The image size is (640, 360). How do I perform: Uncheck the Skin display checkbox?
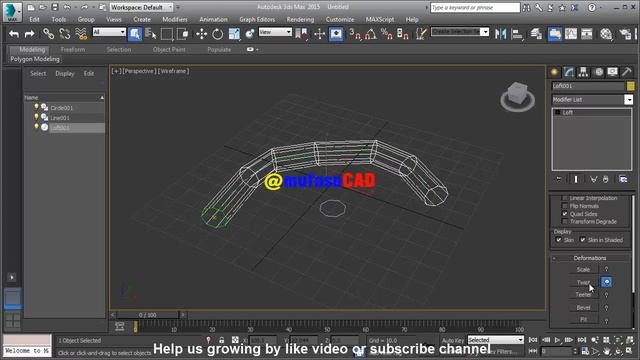[x=559, y=240]
